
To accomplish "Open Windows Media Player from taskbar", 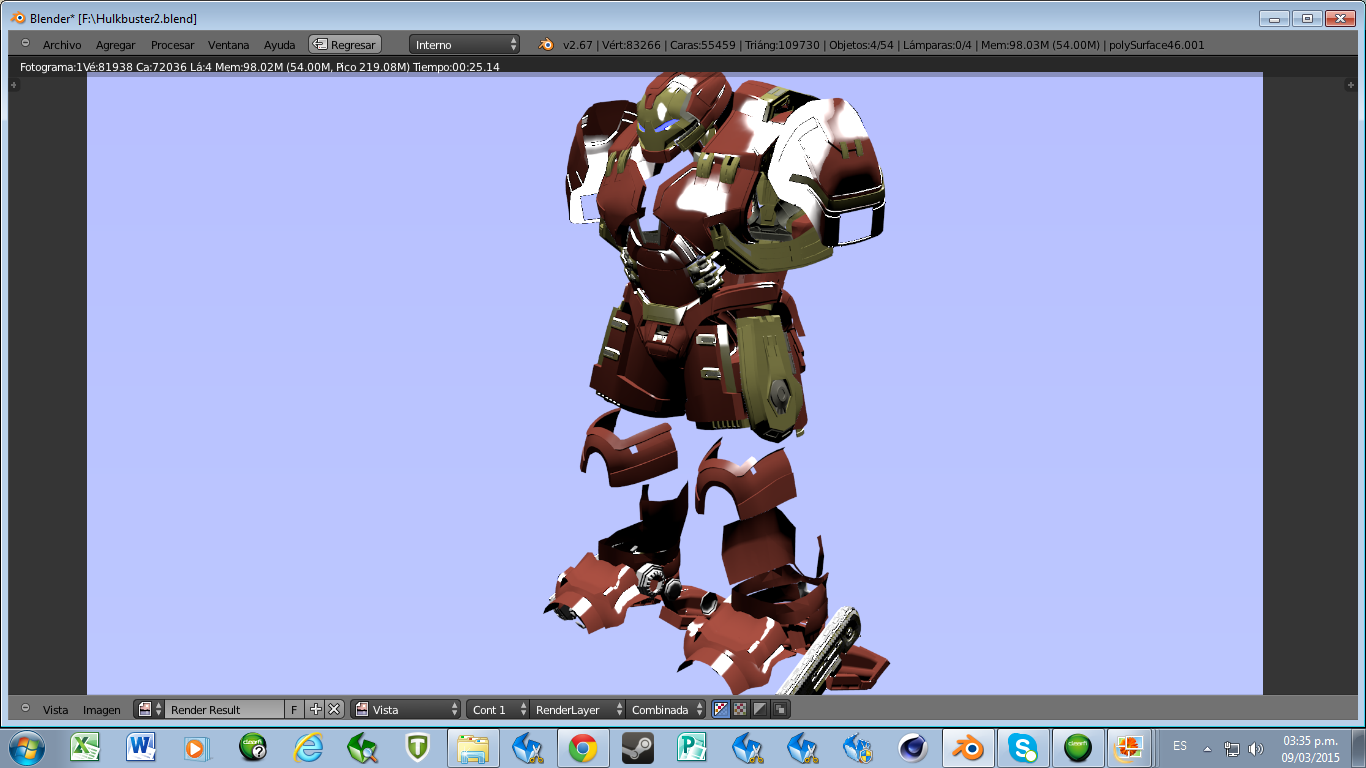I will tap(196, 747).
